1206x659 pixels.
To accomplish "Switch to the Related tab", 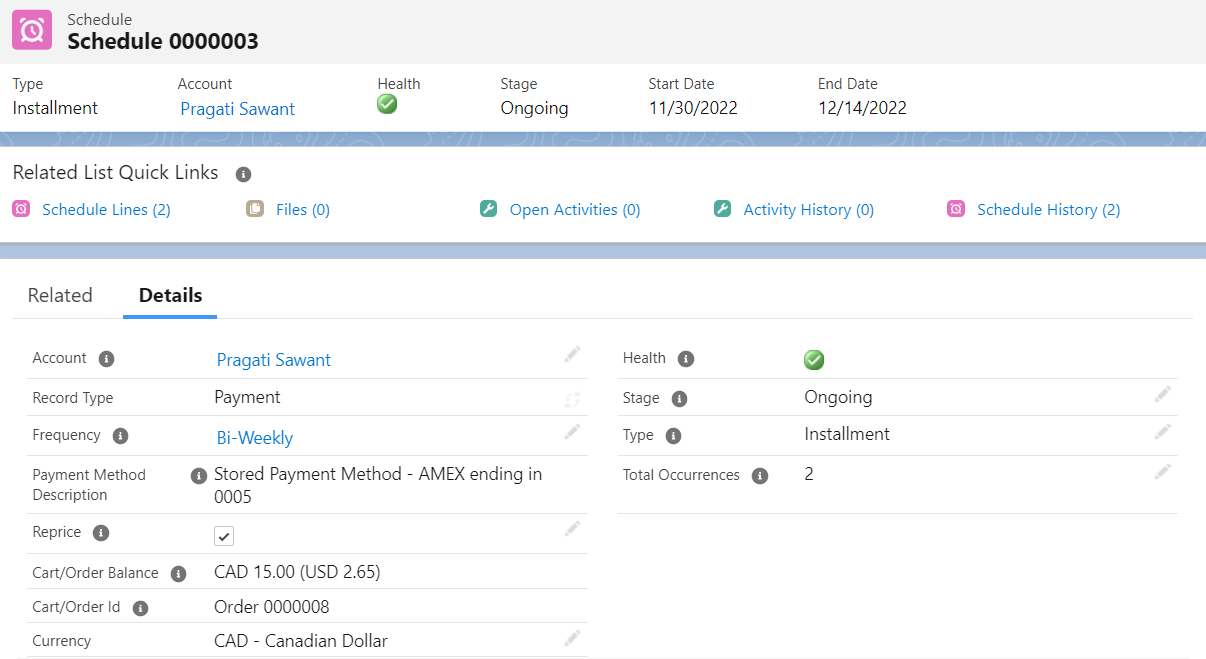I will 60,296.
